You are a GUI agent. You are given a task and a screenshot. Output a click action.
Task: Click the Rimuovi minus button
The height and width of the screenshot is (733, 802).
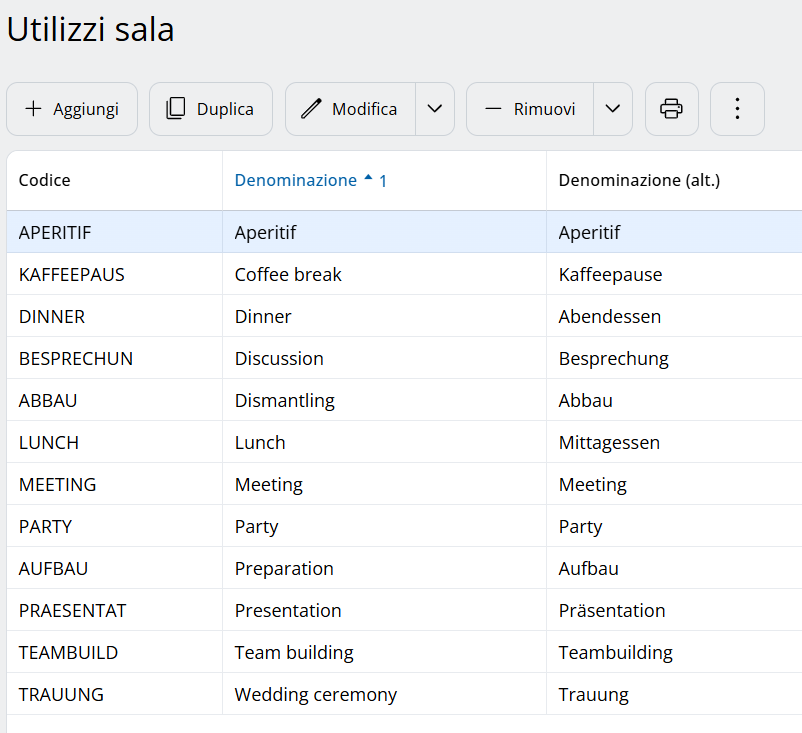coord(530,109)
